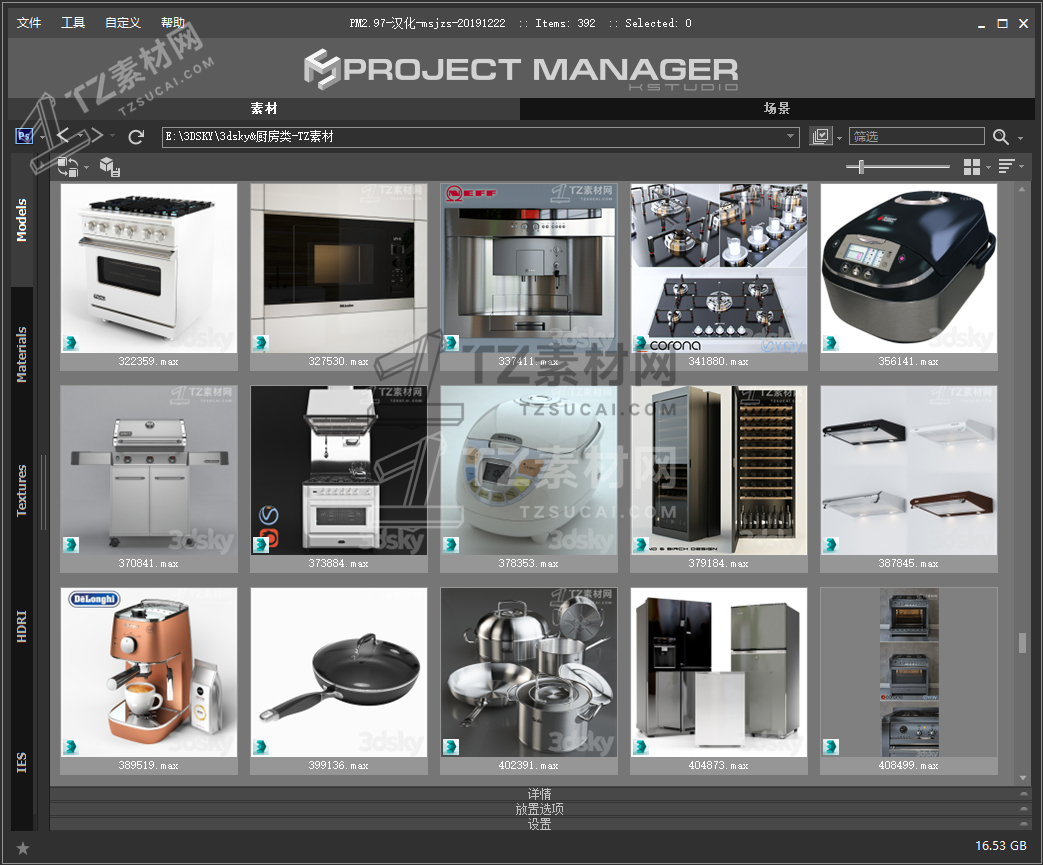The width and height of the screenshot is (1043, 865).
Task: Refresh the current folder listing
Action: click(x=136, y=136)
